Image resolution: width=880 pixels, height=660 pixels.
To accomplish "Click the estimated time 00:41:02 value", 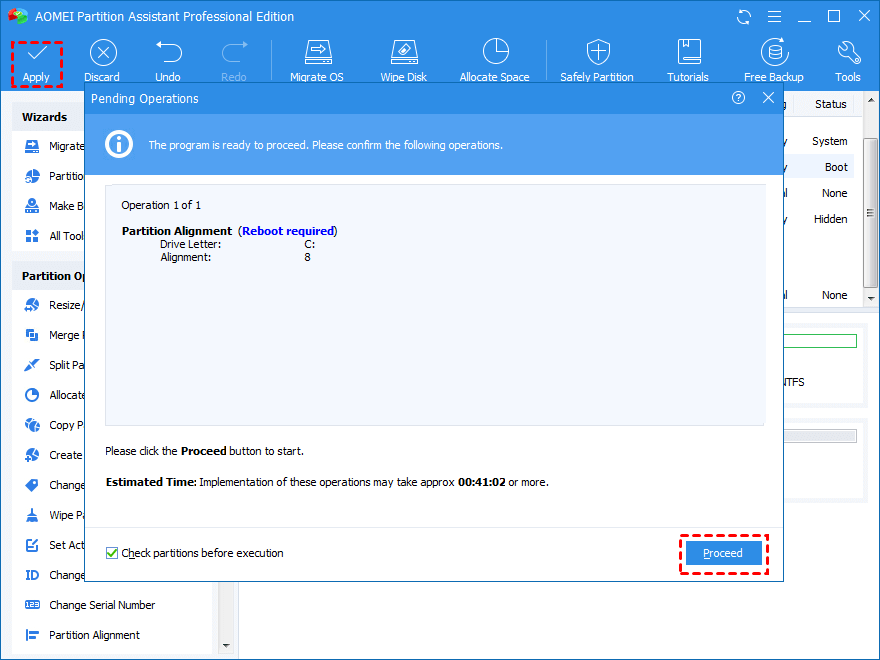I will (482, 483).
